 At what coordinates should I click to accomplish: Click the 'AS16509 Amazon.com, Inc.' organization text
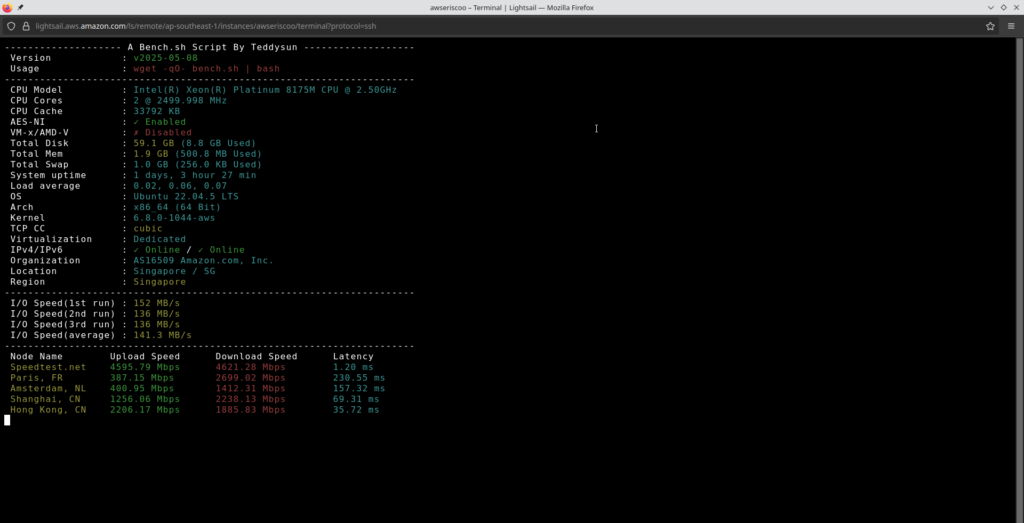[x=203, y=261]
